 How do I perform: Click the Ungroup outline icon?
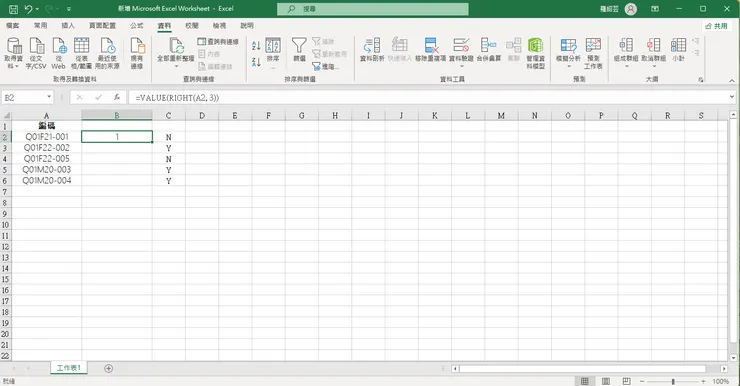click(654, 45)
